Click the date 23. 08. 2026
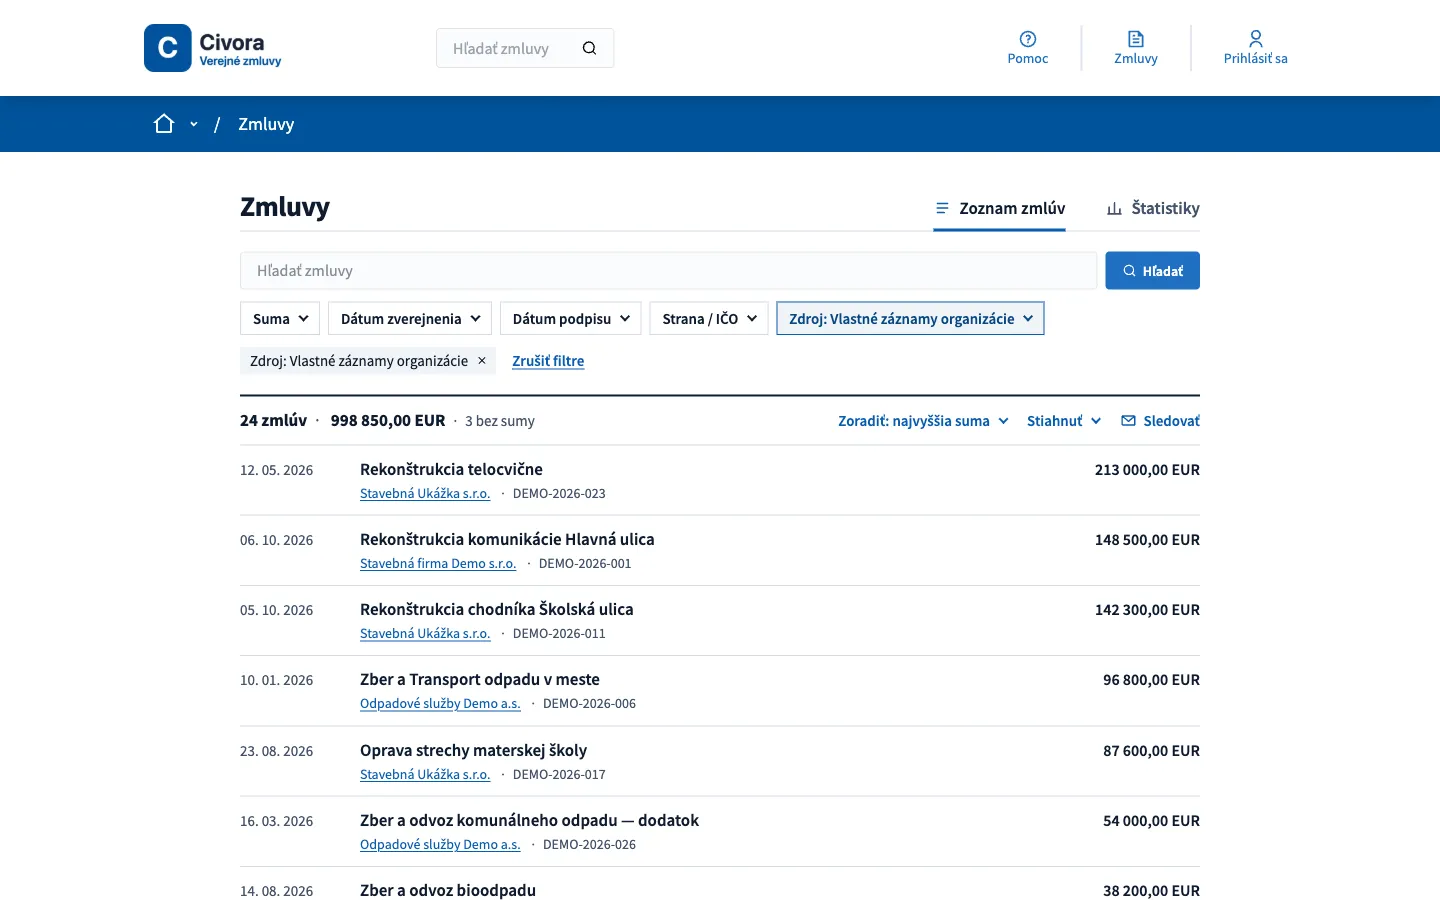 tap(277, 751)
